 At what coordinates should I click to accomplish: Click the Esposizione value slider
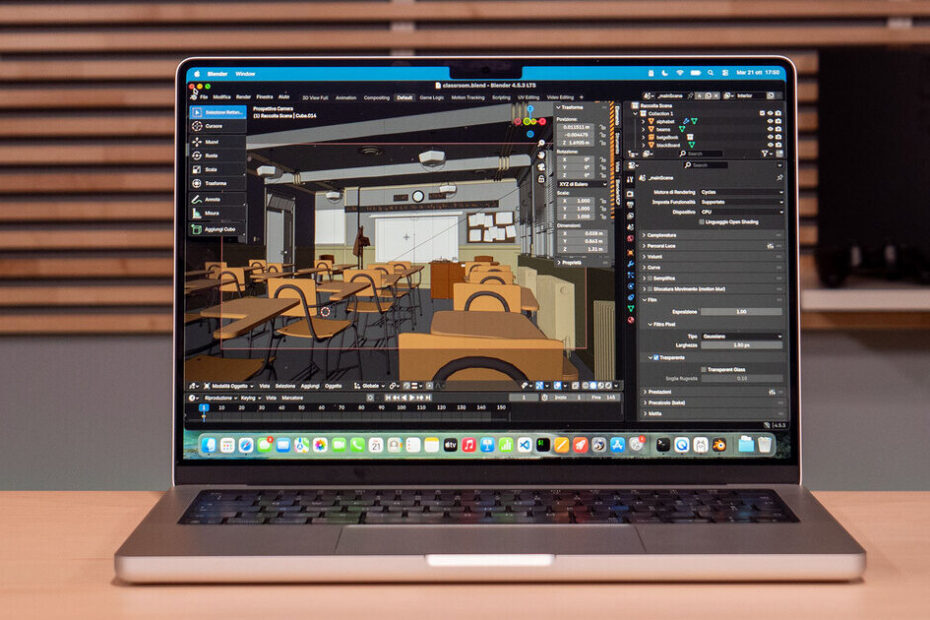click(x=740, y=312)
